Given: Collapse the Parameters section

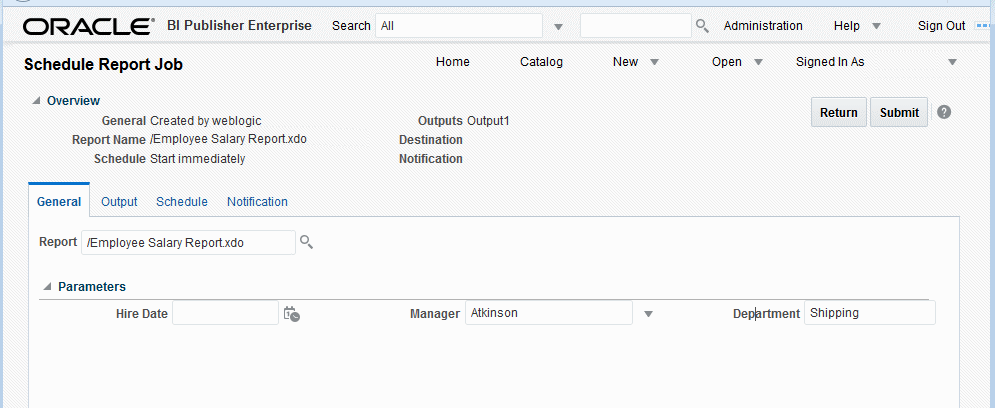Looking at the screenshot, I should coord(47,287).
